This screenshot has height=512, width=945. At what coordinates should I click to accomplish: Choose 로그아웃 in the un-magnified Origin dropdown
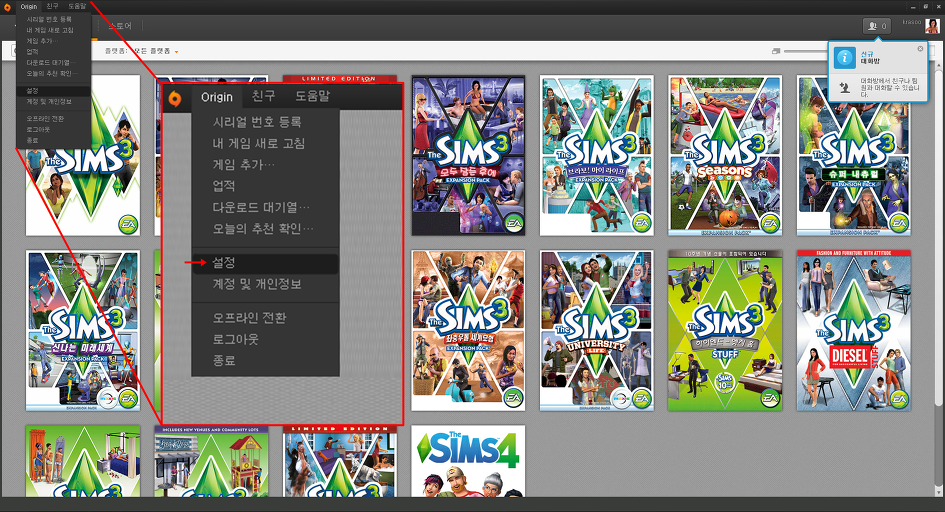(x=54, y=130)
